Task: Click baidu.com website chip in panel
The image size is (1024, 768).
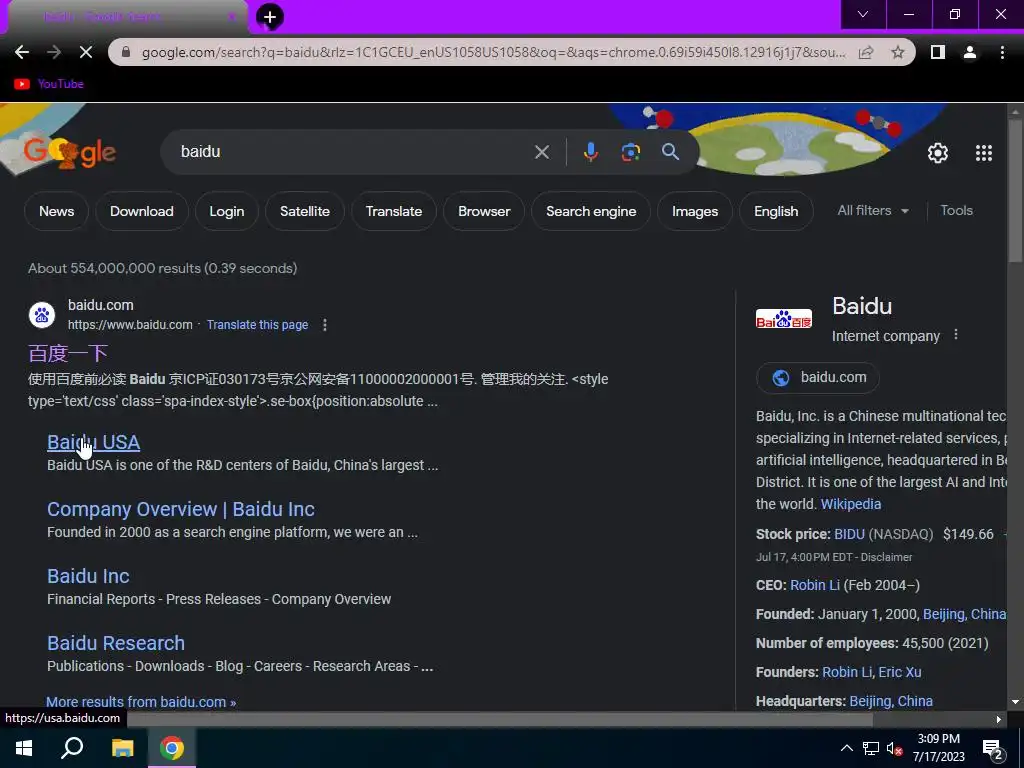Action: [x=818, y=377]
